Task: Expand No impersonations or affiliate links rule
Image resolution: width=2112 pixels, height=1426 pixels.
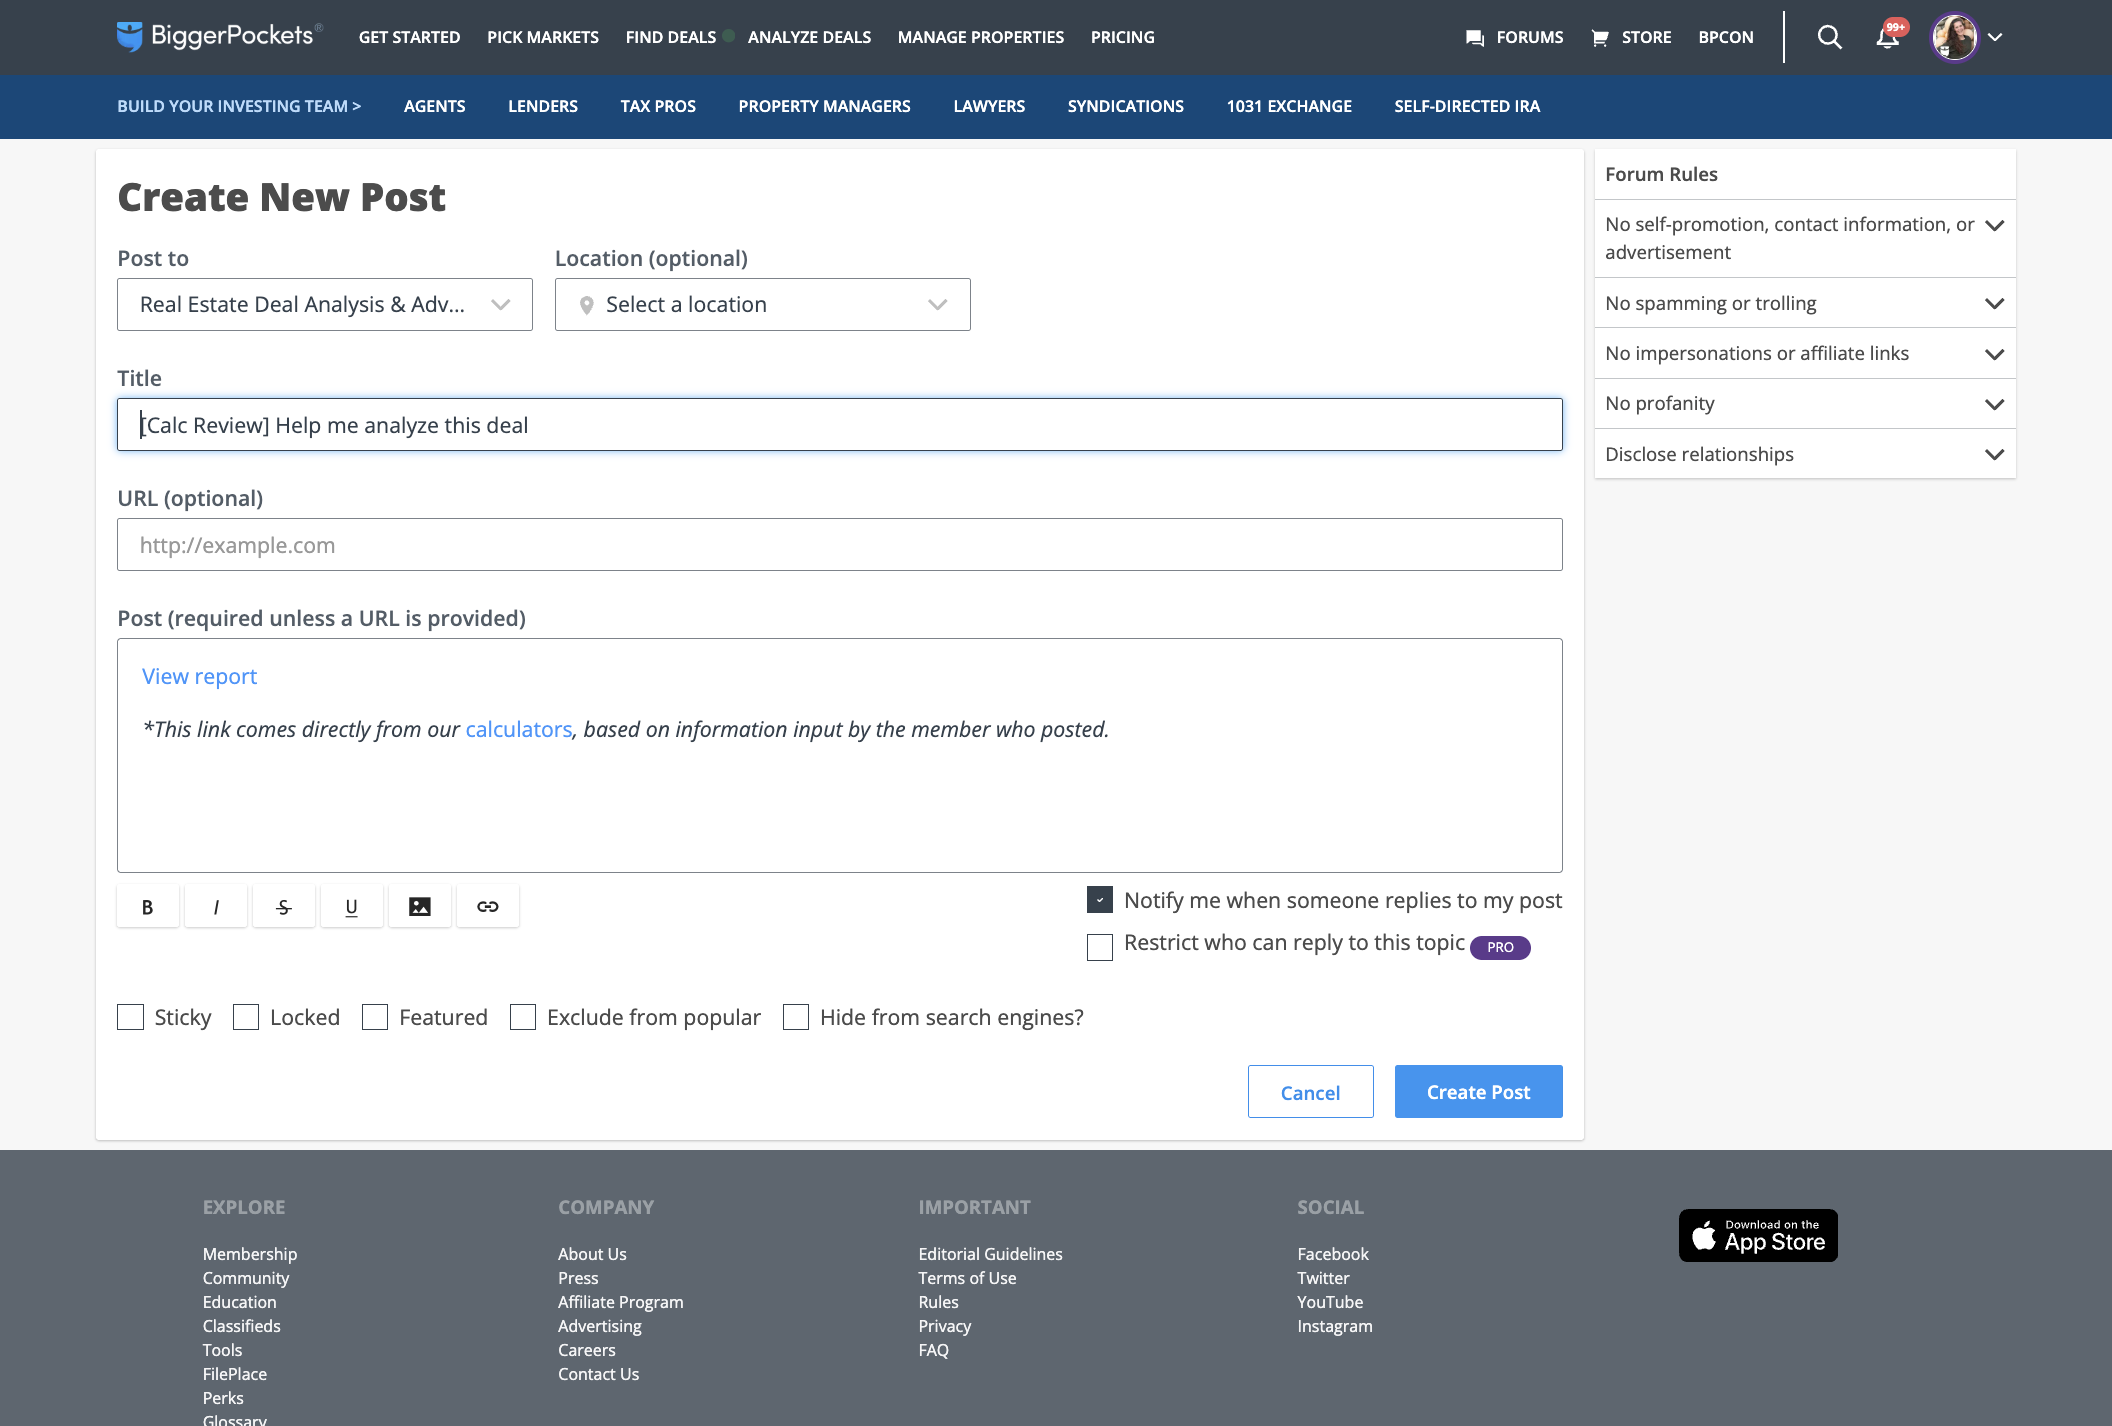Action: (1805, 353)
